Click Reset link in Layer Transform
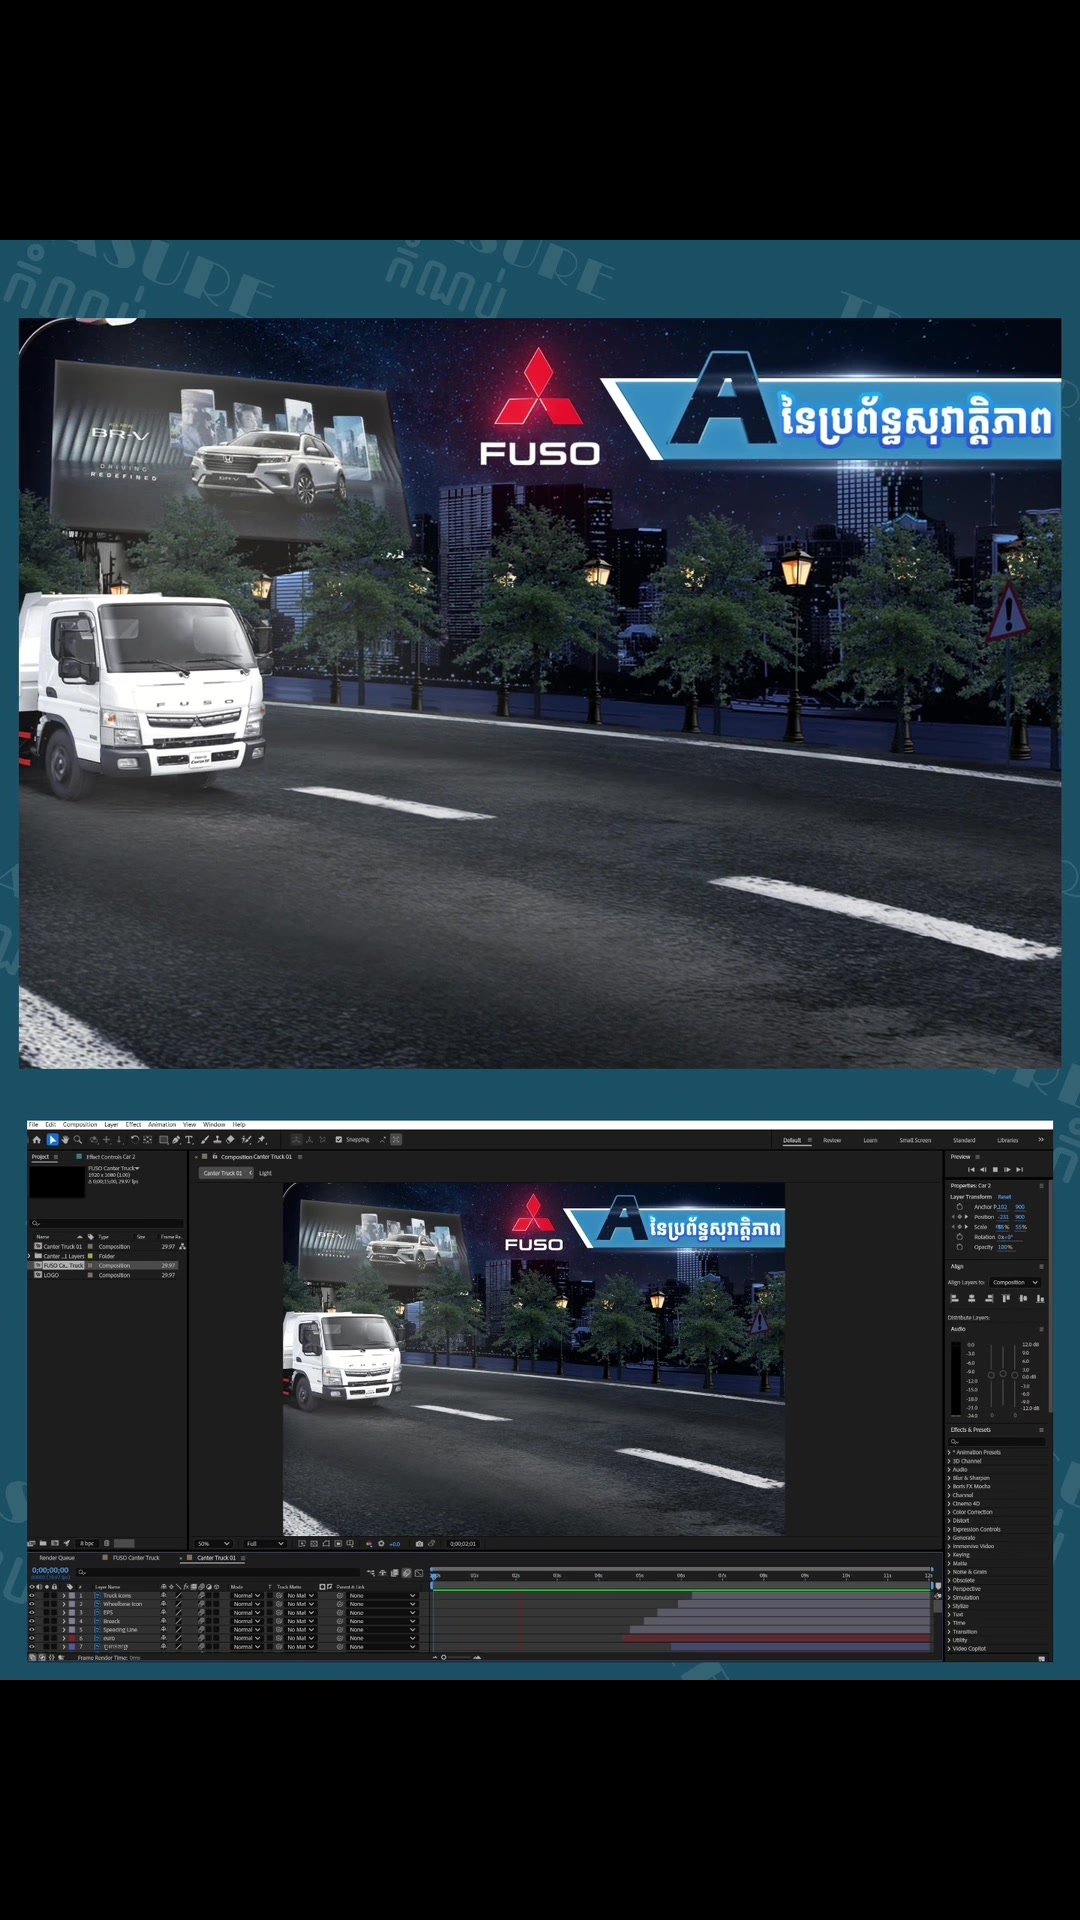This screenshot has height=1920, width=1080. point(1004,1197)
